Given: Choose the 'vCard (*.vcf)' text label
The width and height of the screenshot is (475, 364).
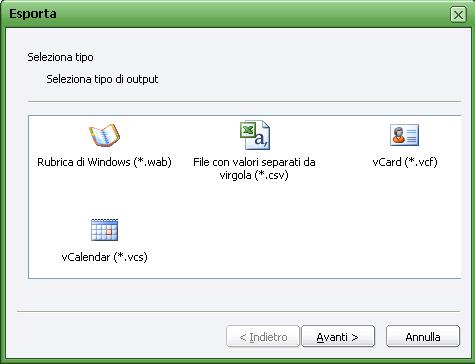Looking at the screenshot, I should click(405, 162).
